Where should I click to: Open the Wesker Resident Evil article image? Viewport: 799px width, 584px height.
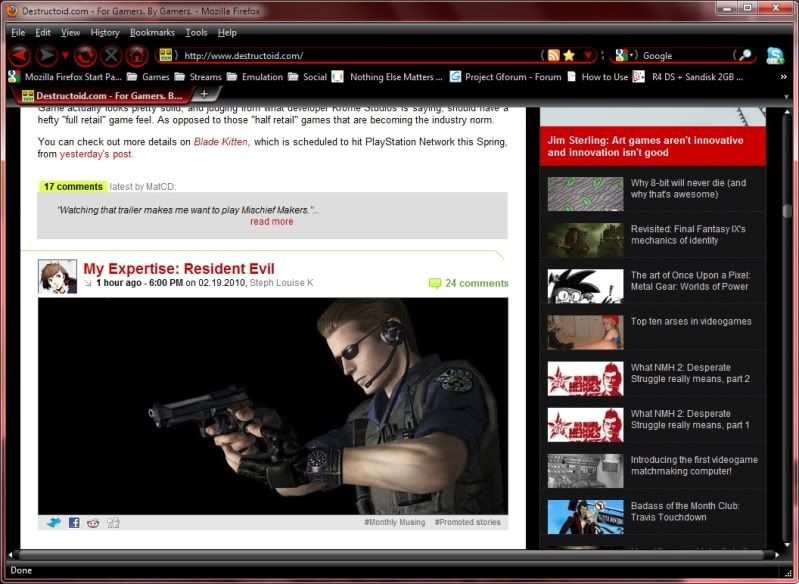pyautogui.click(x=272, y=405)
